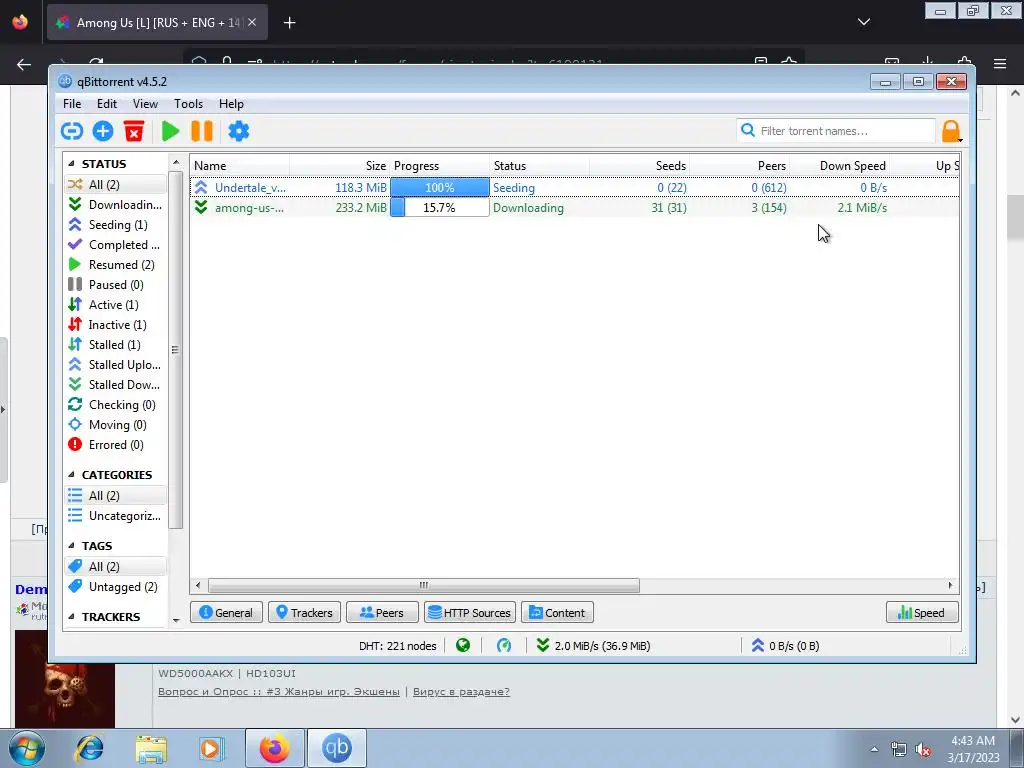Open the Windows Start menu
The height and width of the screenshot is (768, 1024).
pos(27,748)
